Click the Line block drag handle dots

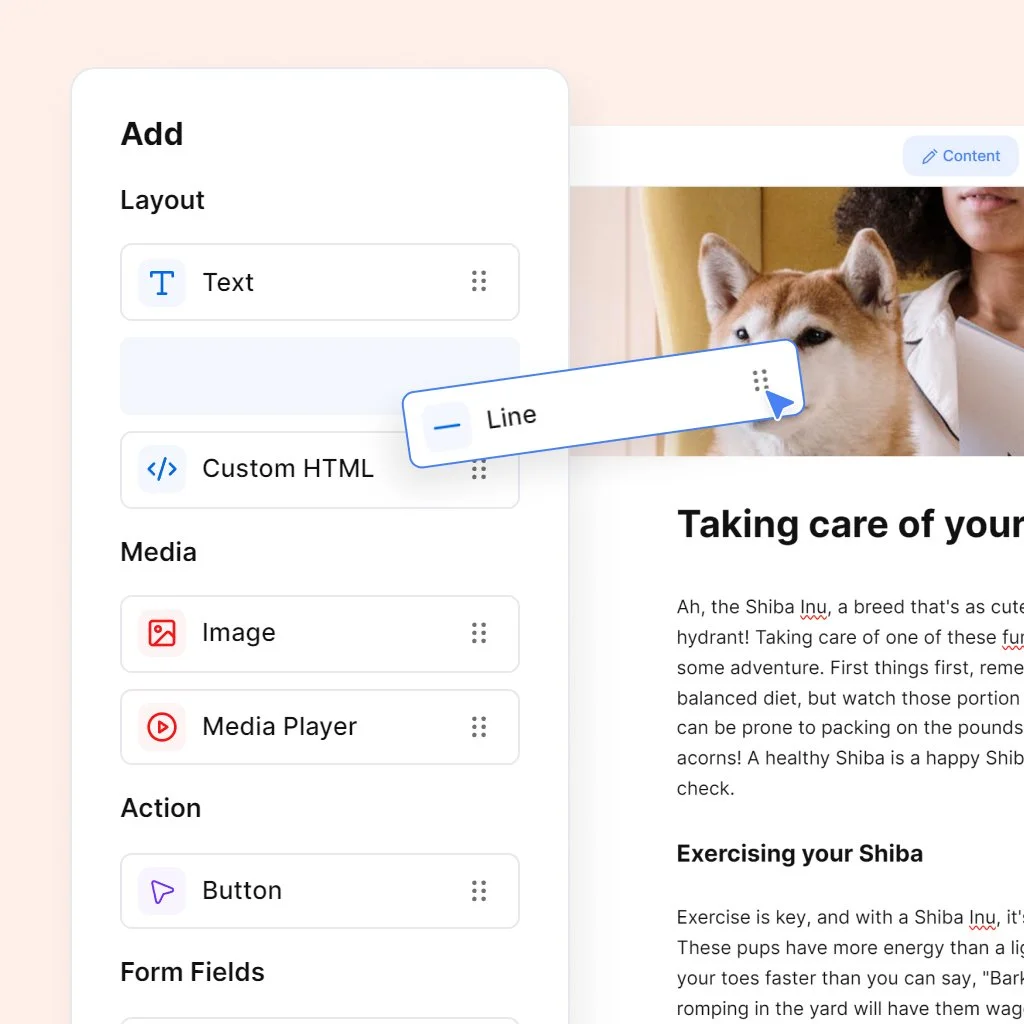click(760, 380)
